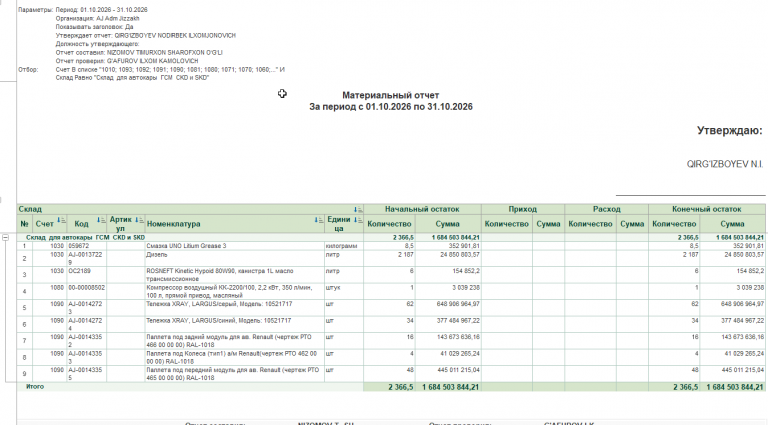Viewport: 768px width, 425px height.
Task: Select the Итого label in totals row
Action: point(35,387)
